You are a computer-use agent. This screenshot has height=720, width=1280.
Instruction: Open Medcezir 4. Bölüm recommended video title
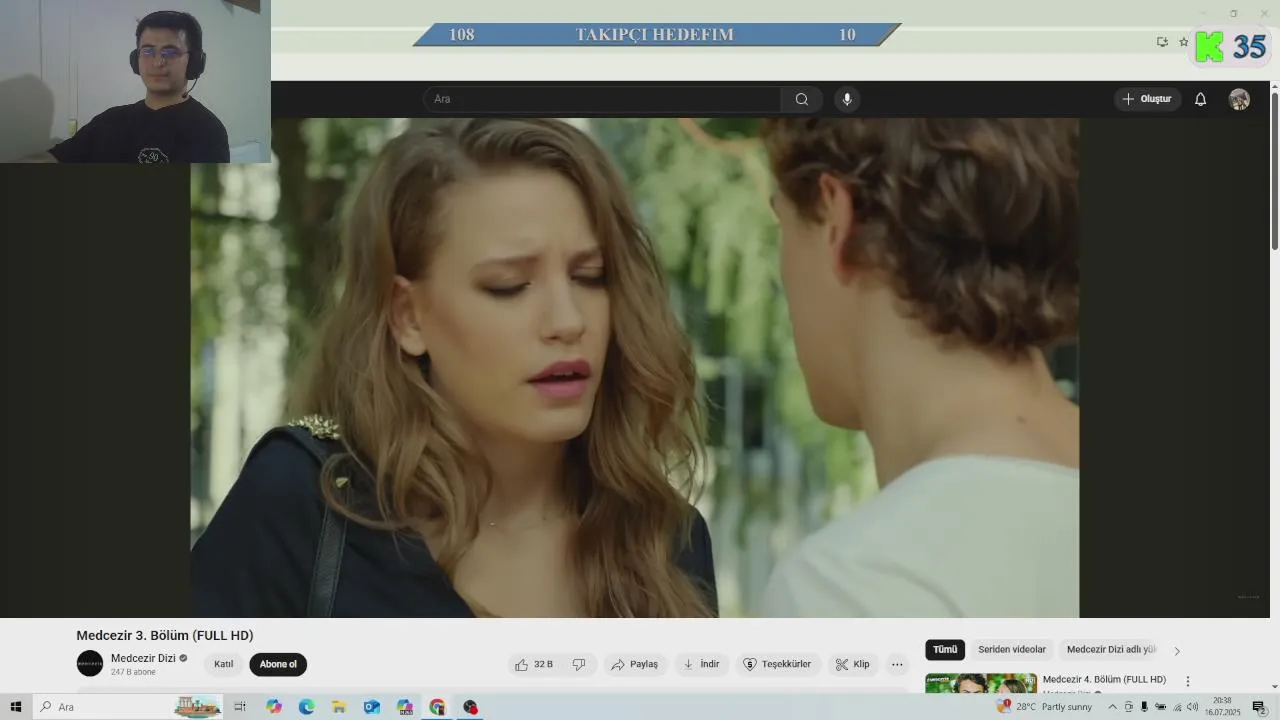pos(1104,680)
